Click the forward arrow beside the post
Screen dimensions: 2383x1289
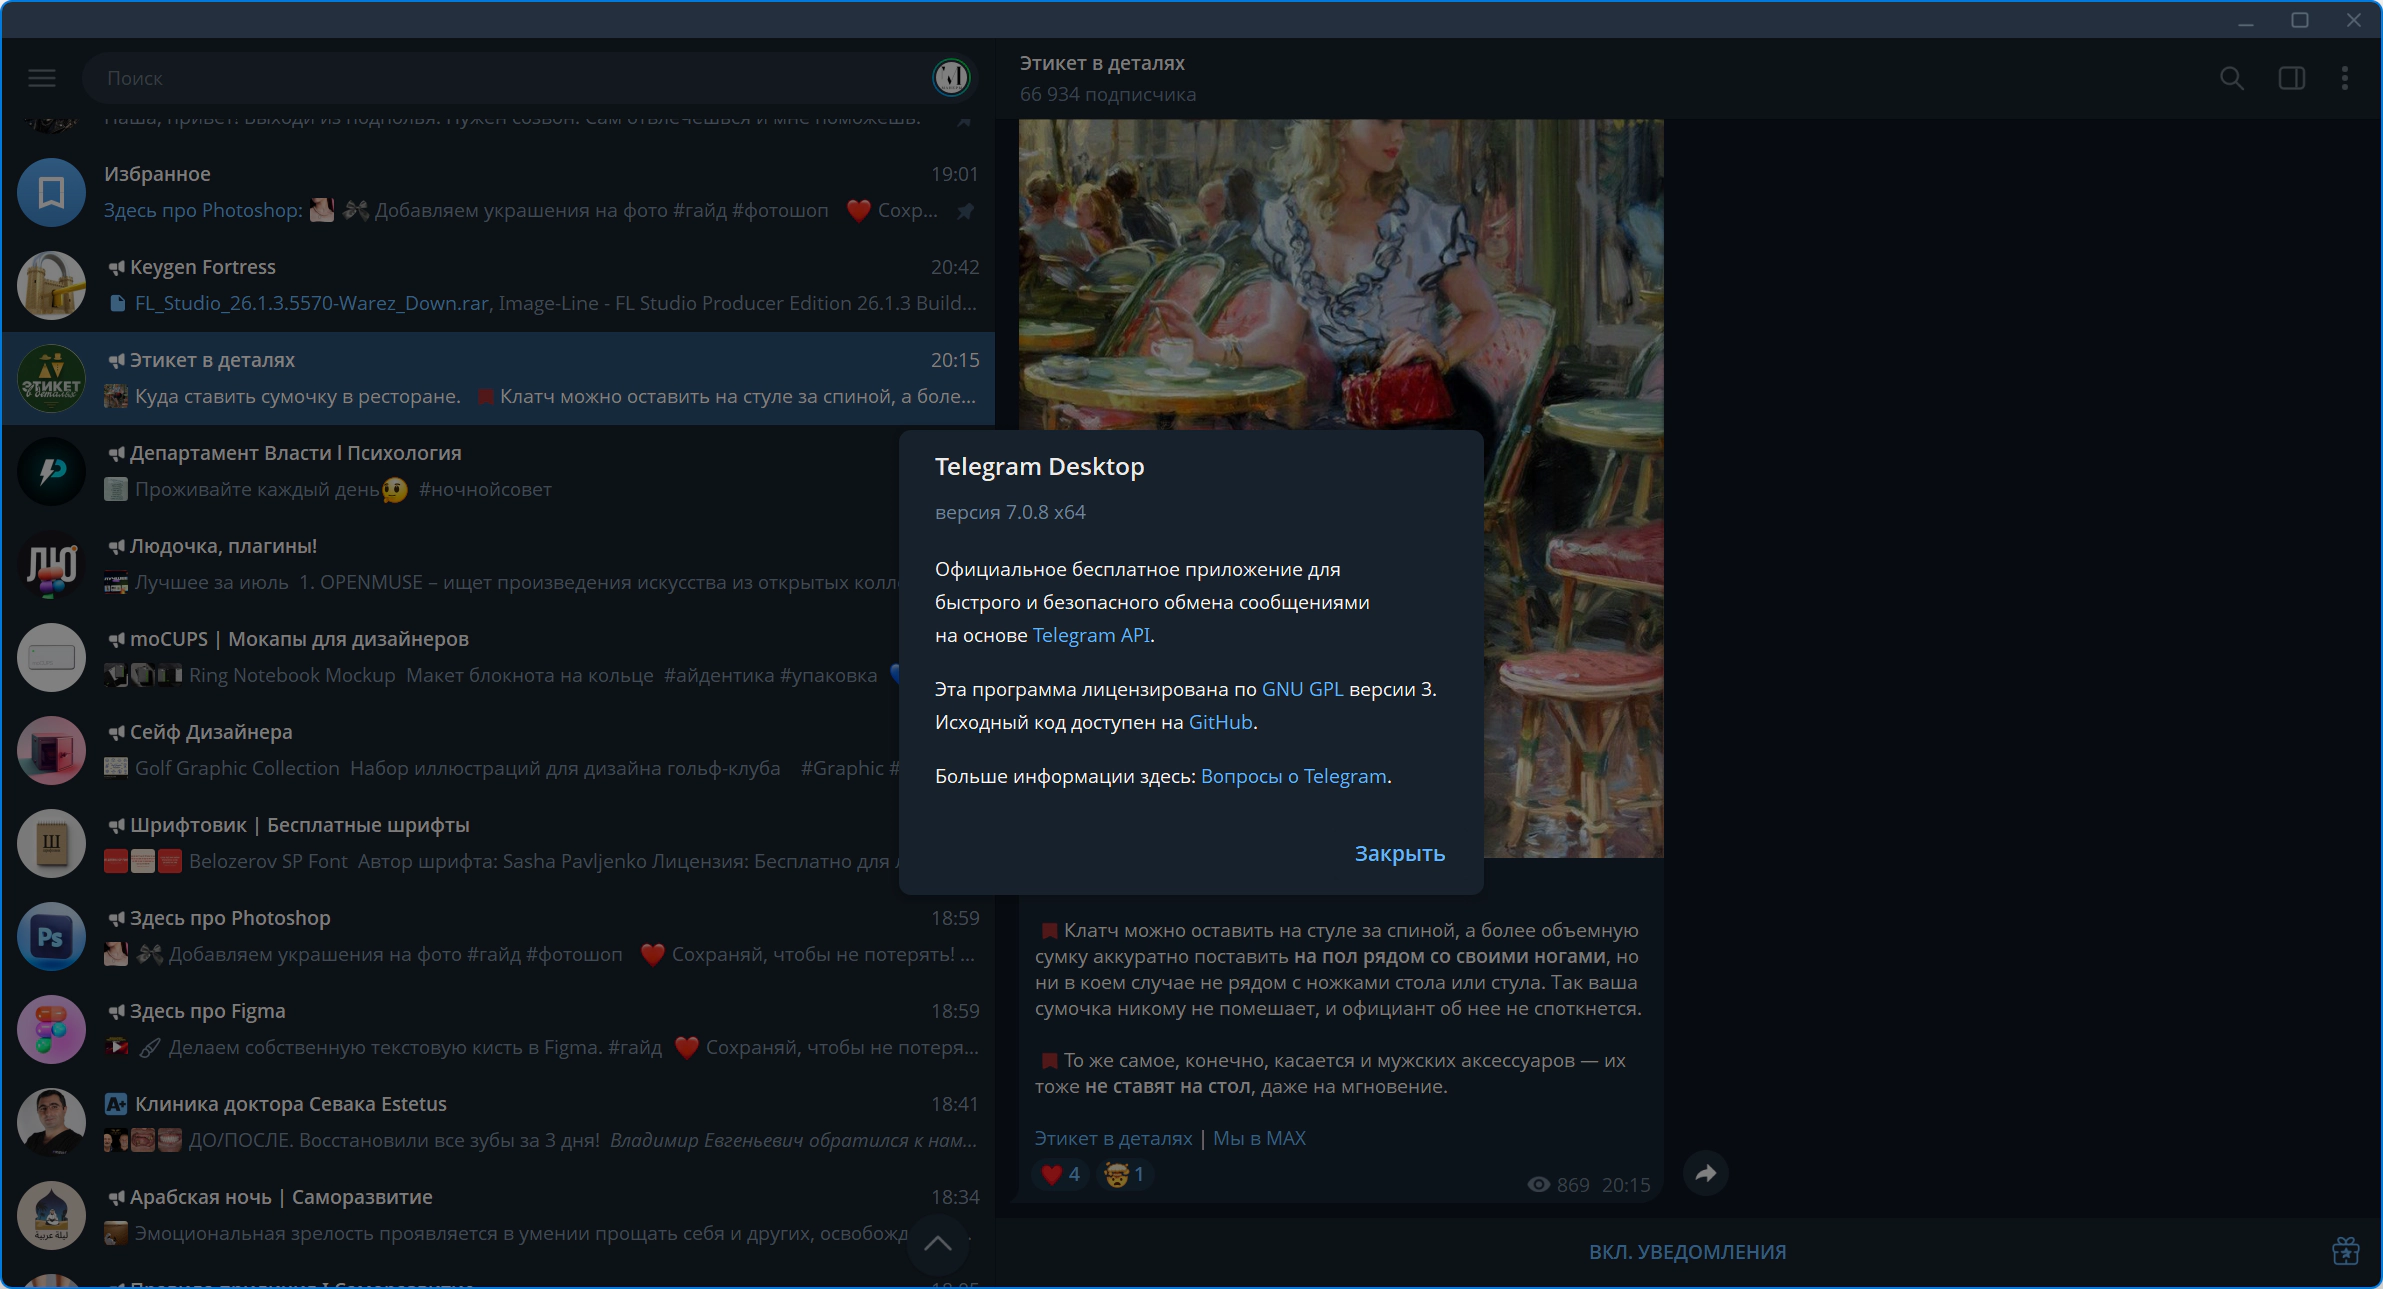1706,1173
